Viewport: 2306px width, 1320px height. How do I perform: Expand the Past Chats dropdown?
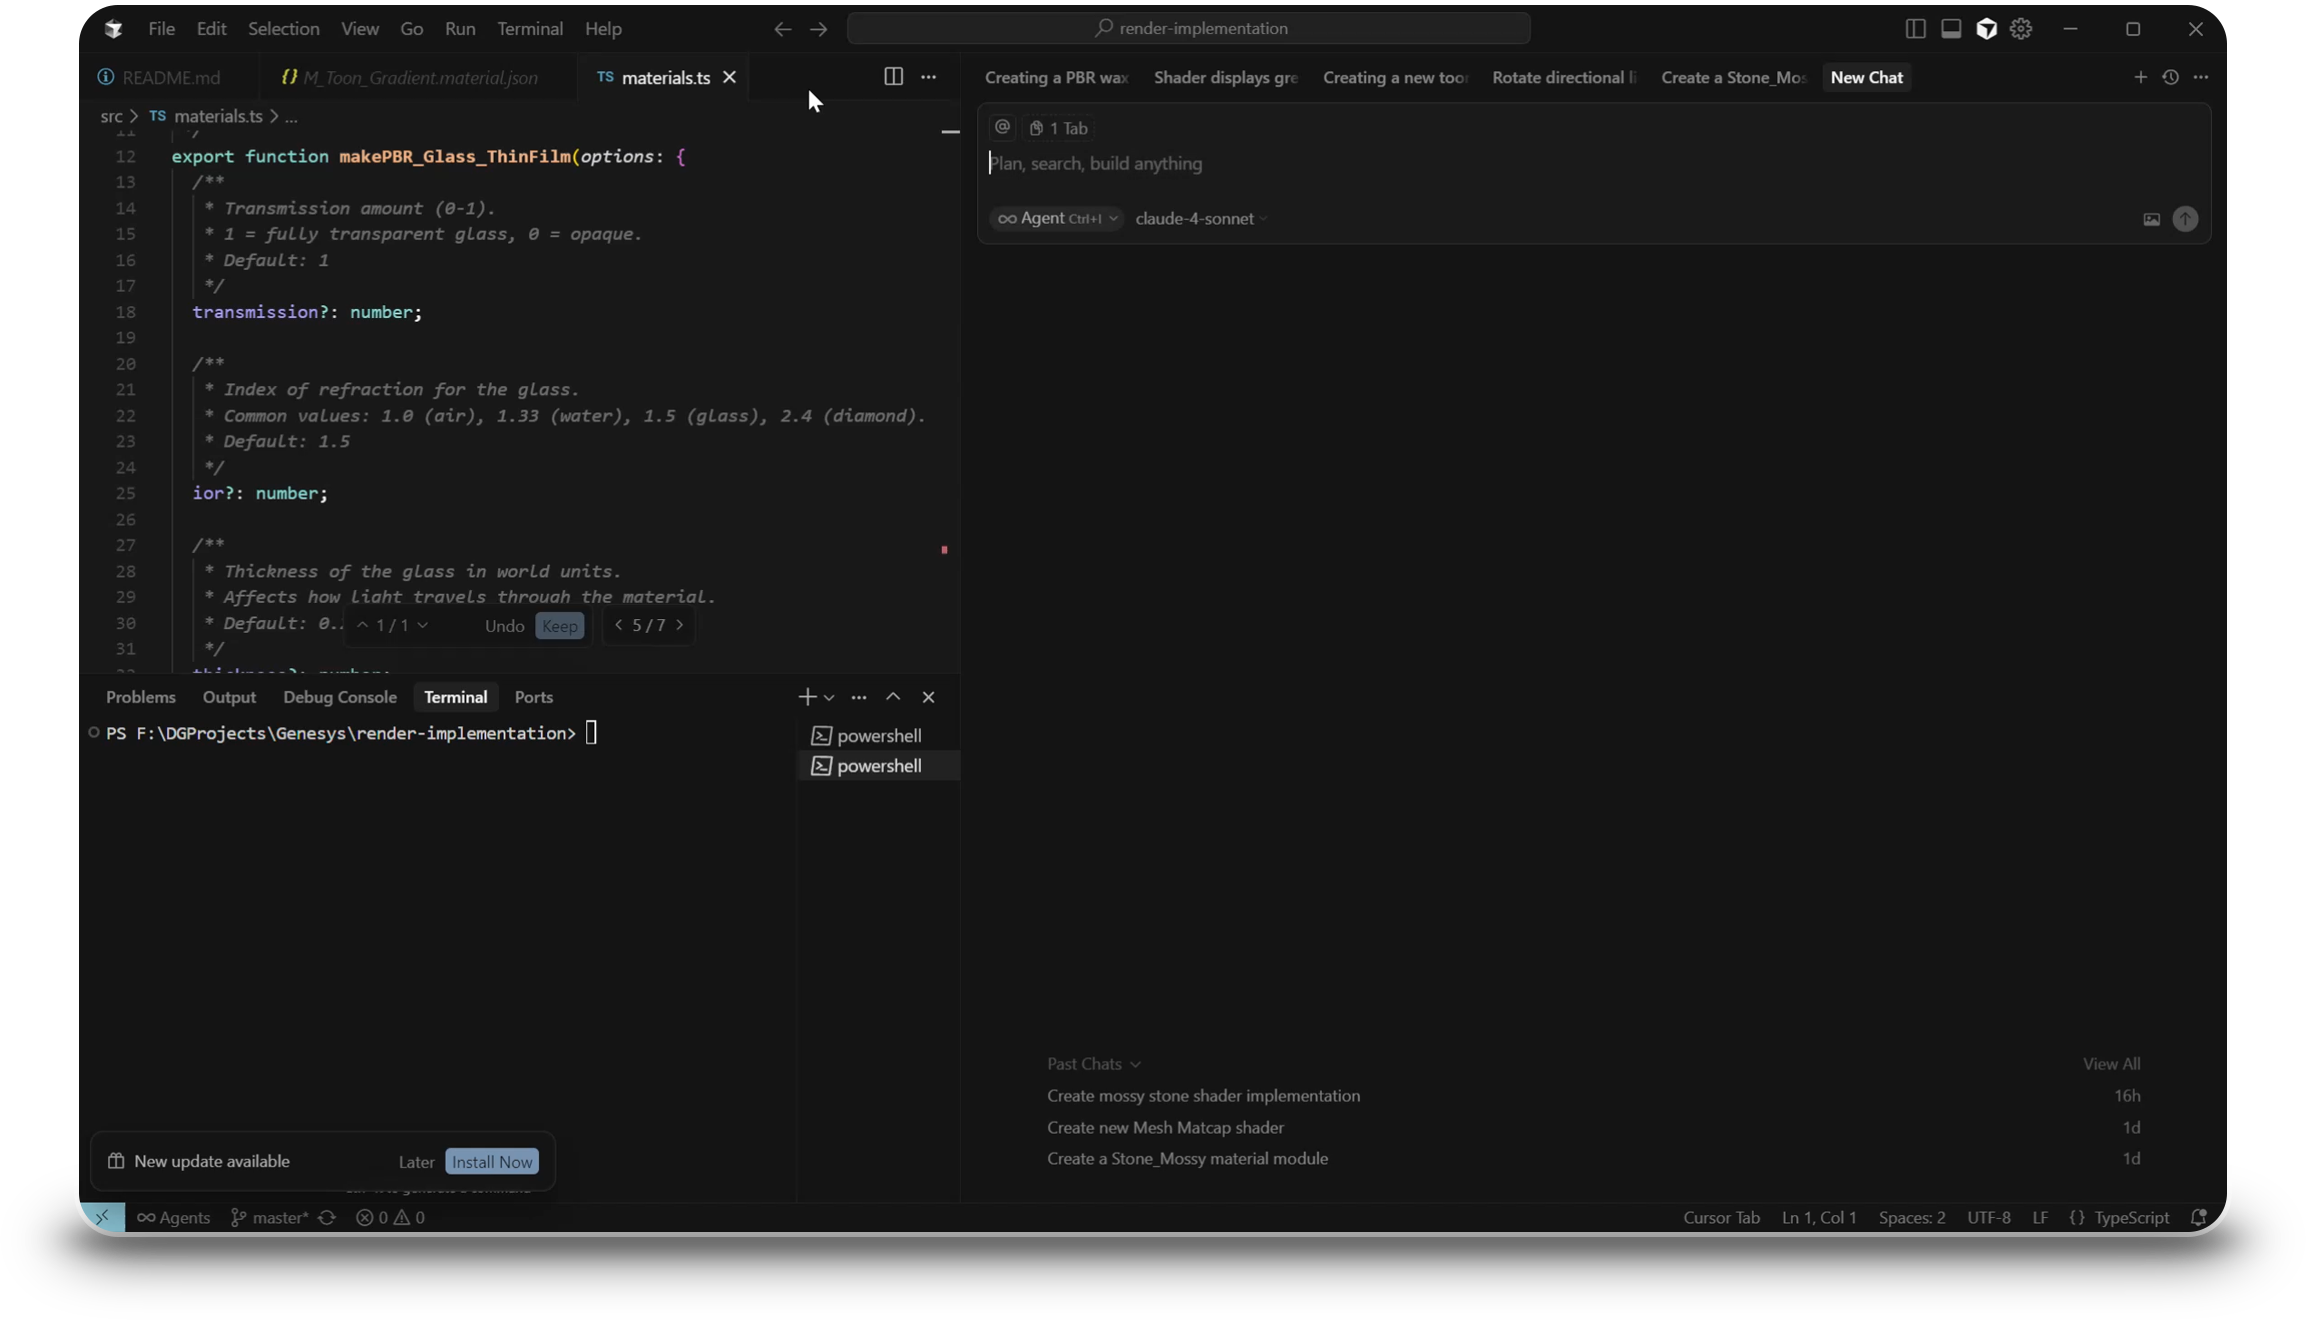[1093, 1064]
